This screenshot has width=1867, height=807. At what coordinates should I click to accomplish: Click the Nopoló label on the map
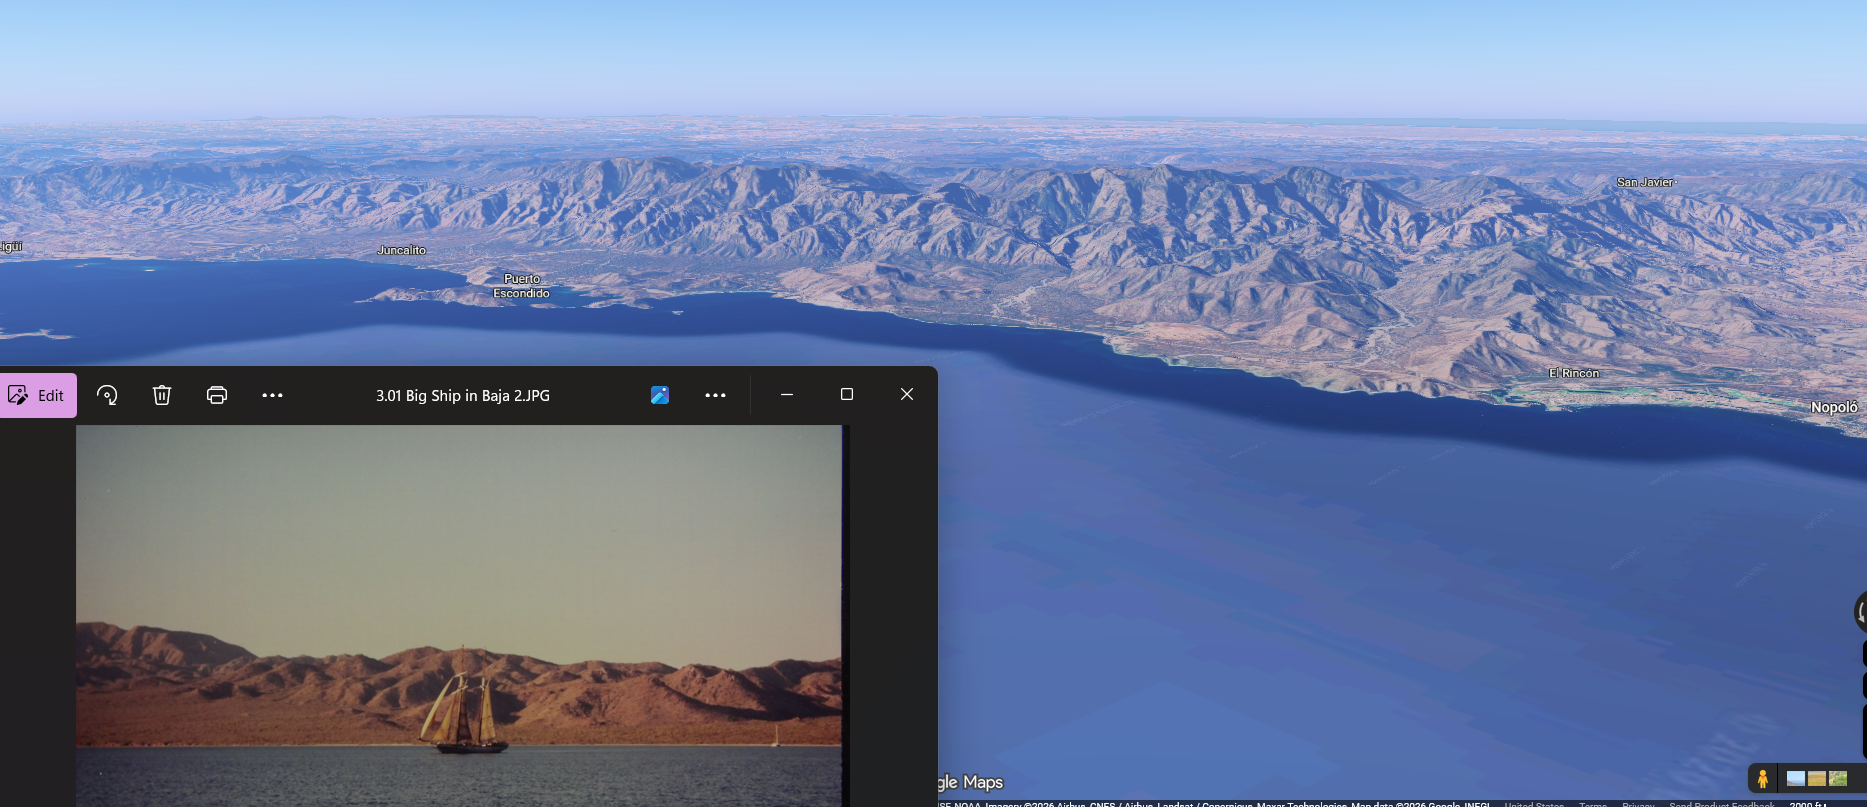[x=1834, y=407]
